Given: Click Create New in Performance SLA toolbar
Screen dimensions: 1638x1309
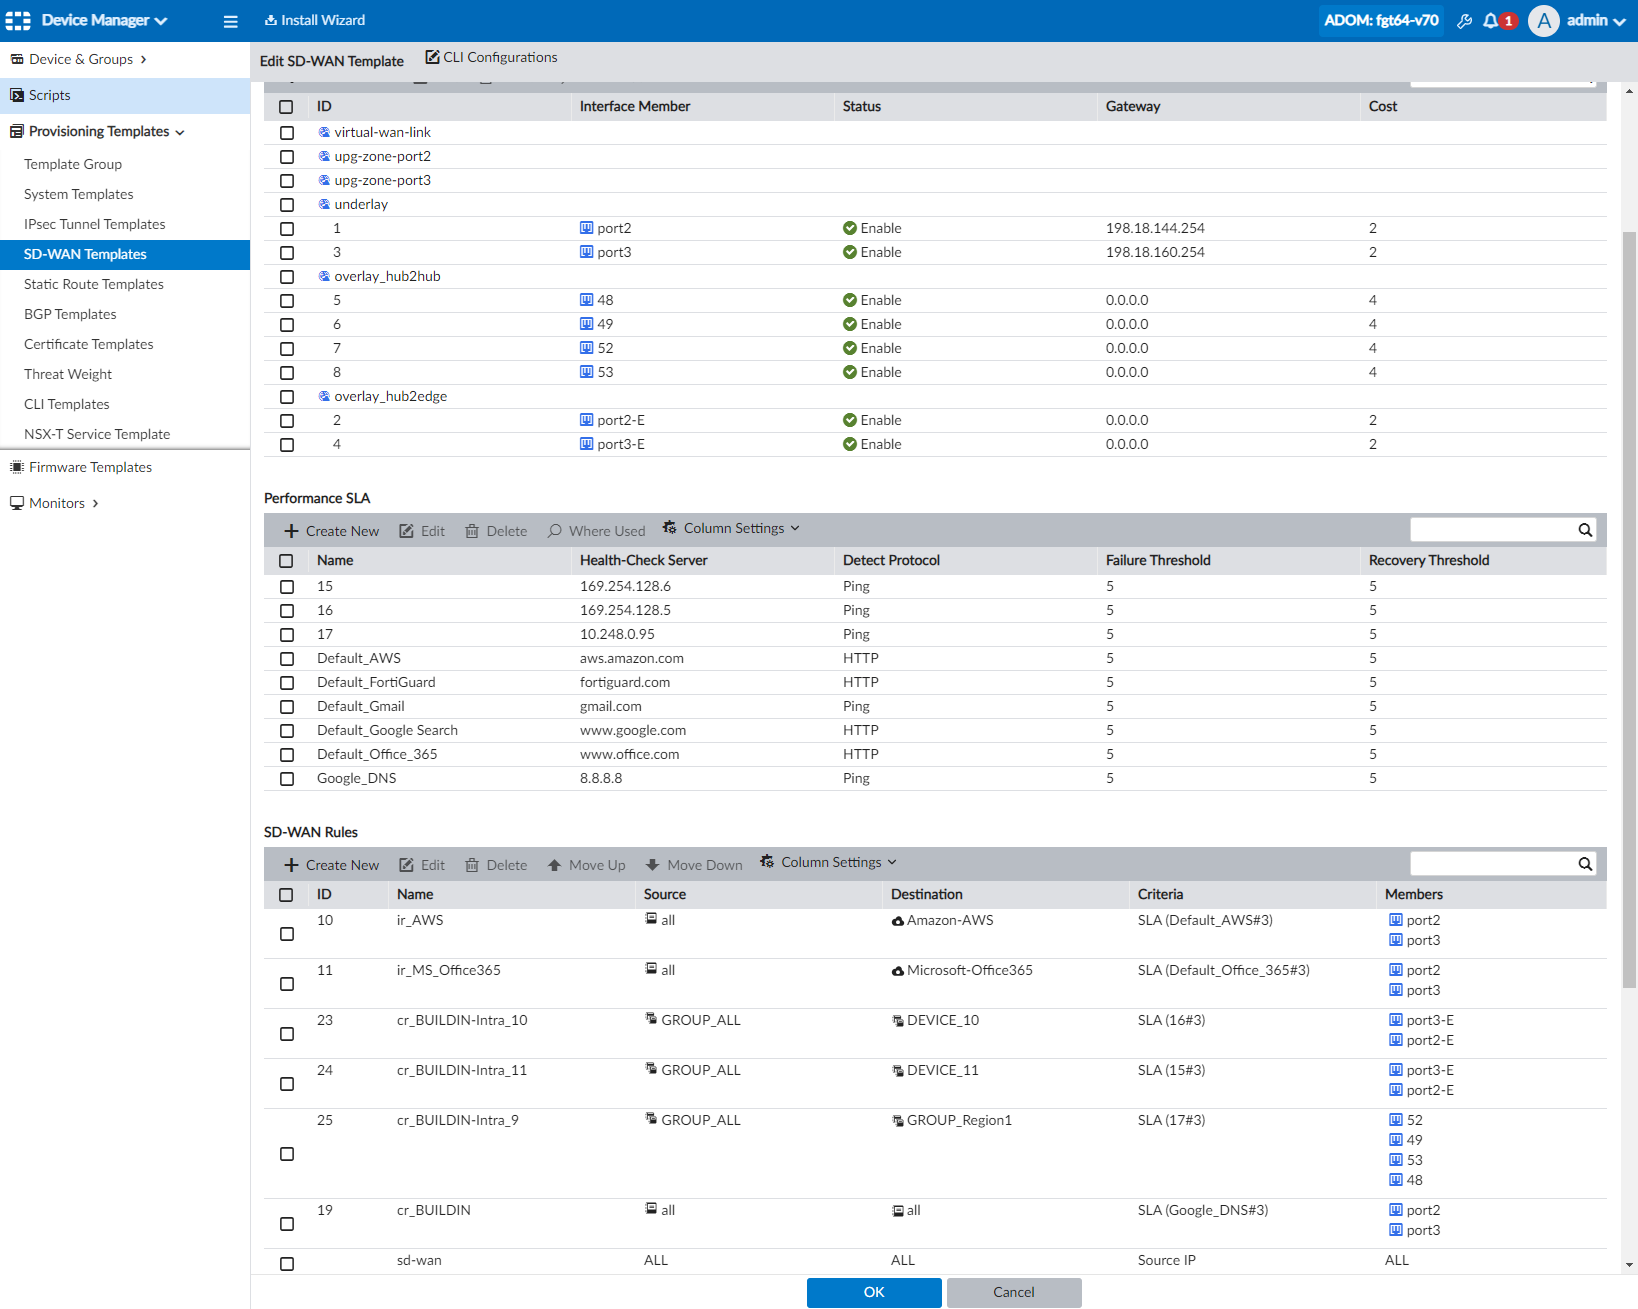Looking at the screenshot, I should click(x=331, y=530).
